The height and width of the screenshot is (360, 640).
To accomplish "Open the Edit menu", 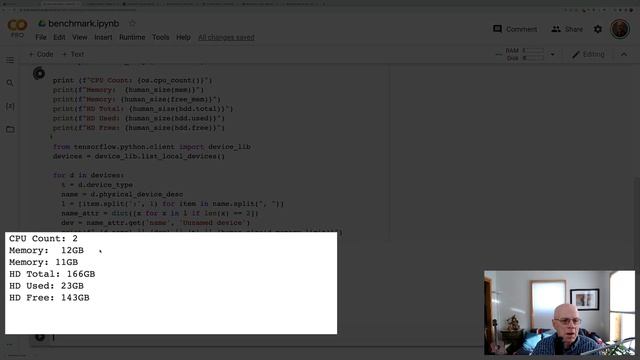I will tap(59, 37).
